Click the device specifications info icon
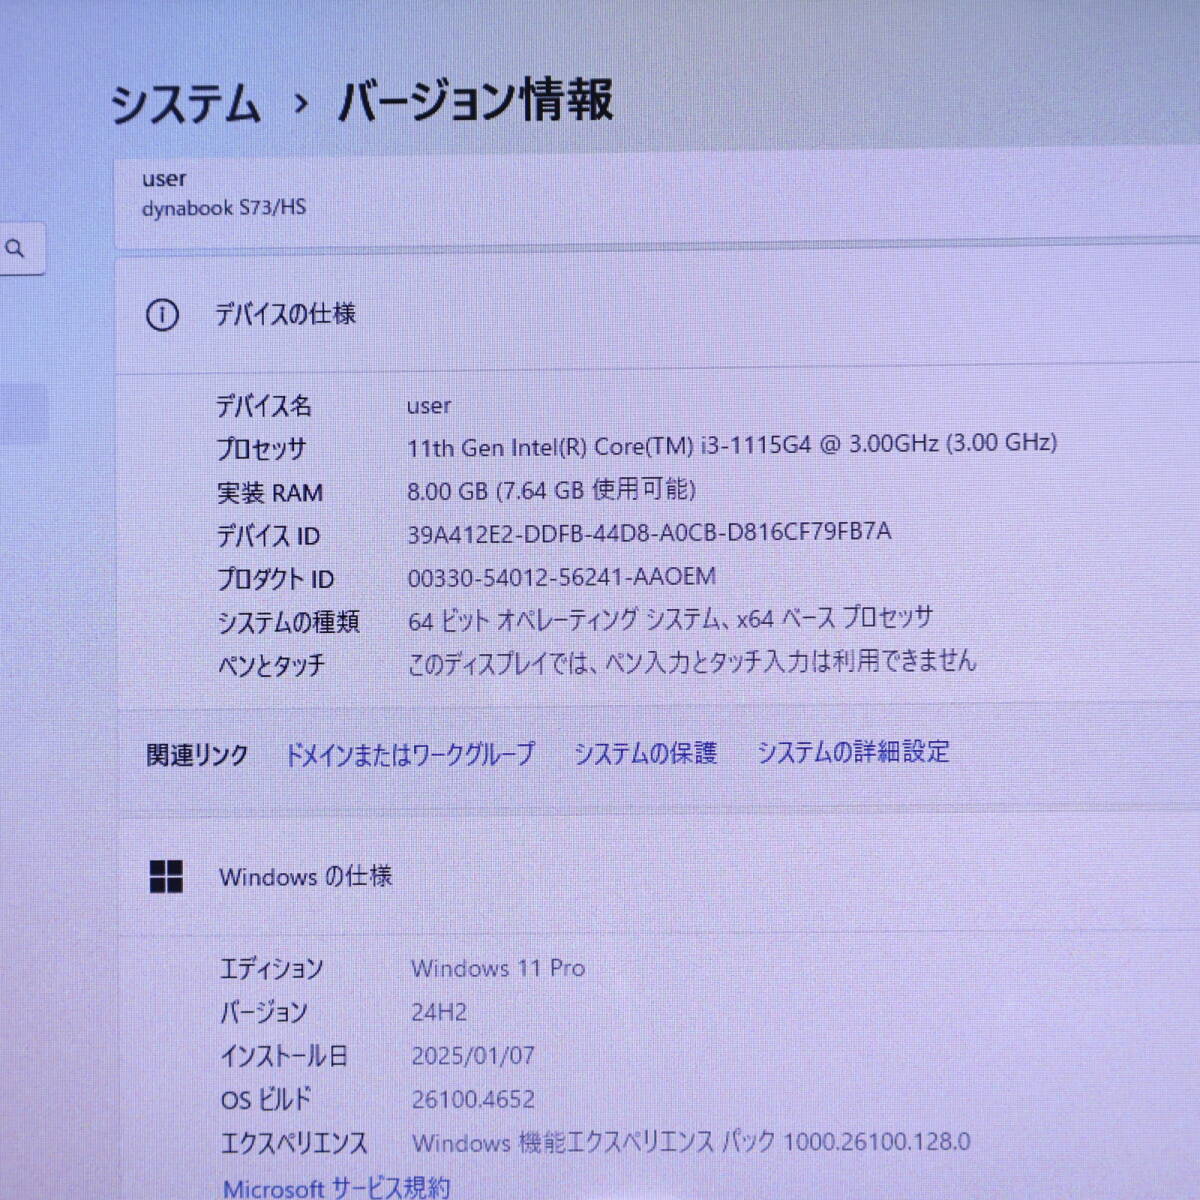This screenshot has height=1200, width=1200. (162, 315)
